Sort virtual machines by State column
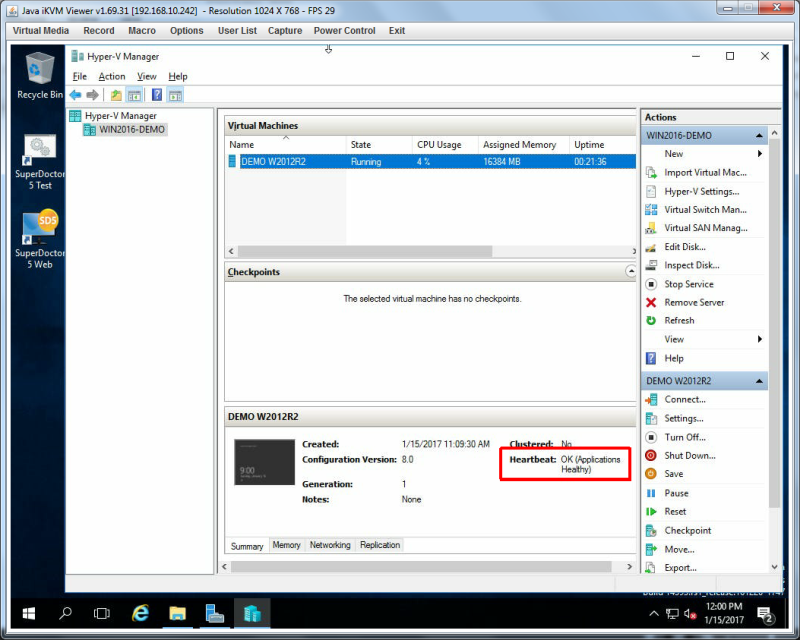 379,145
